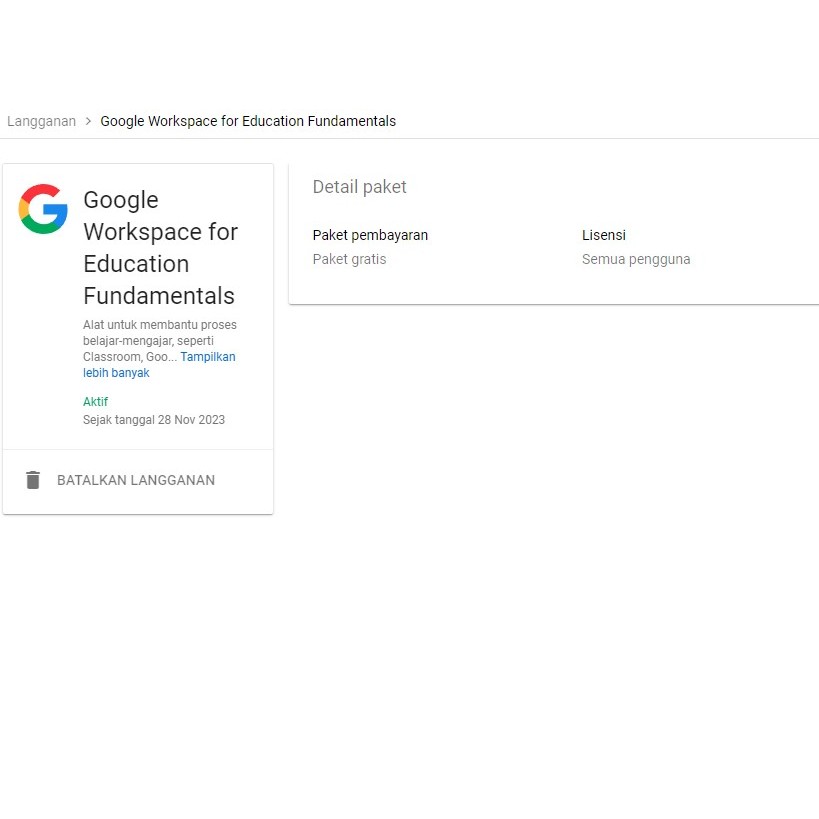Click the Lisensi label
This screenshot has height=819, width=819.
click(603, 235)
